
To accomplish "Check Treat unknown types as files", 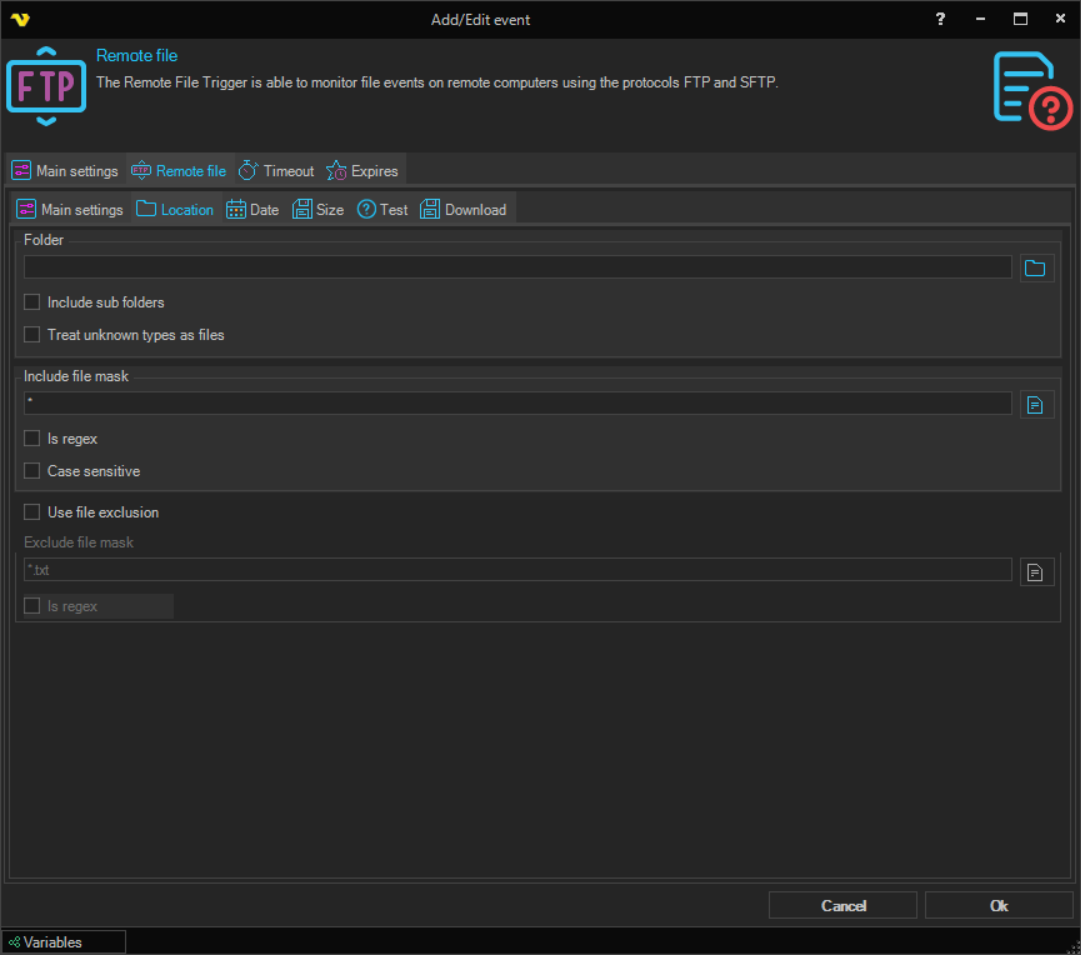I will [x=32, y=335].
